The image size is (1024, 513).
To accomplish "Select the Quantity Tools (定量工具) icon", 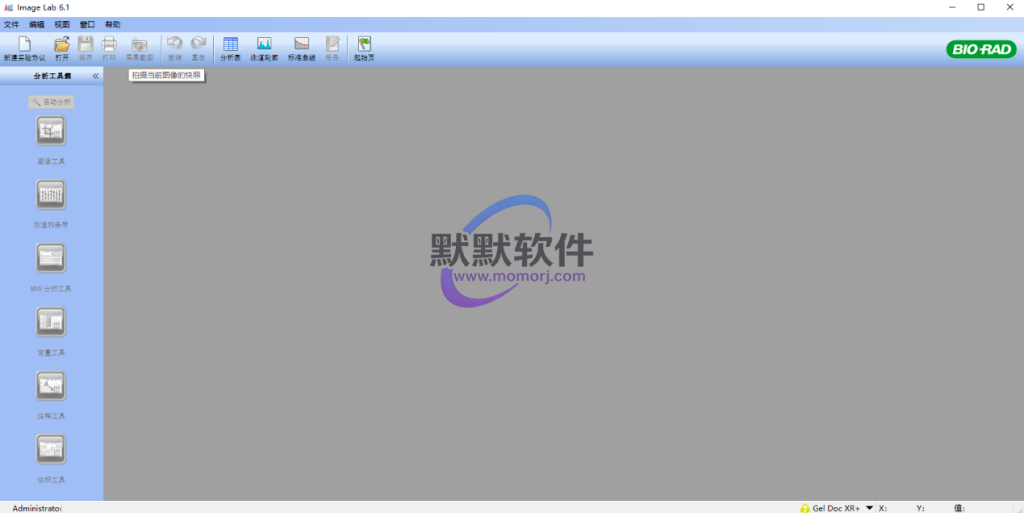I will (x=51, y=322).
